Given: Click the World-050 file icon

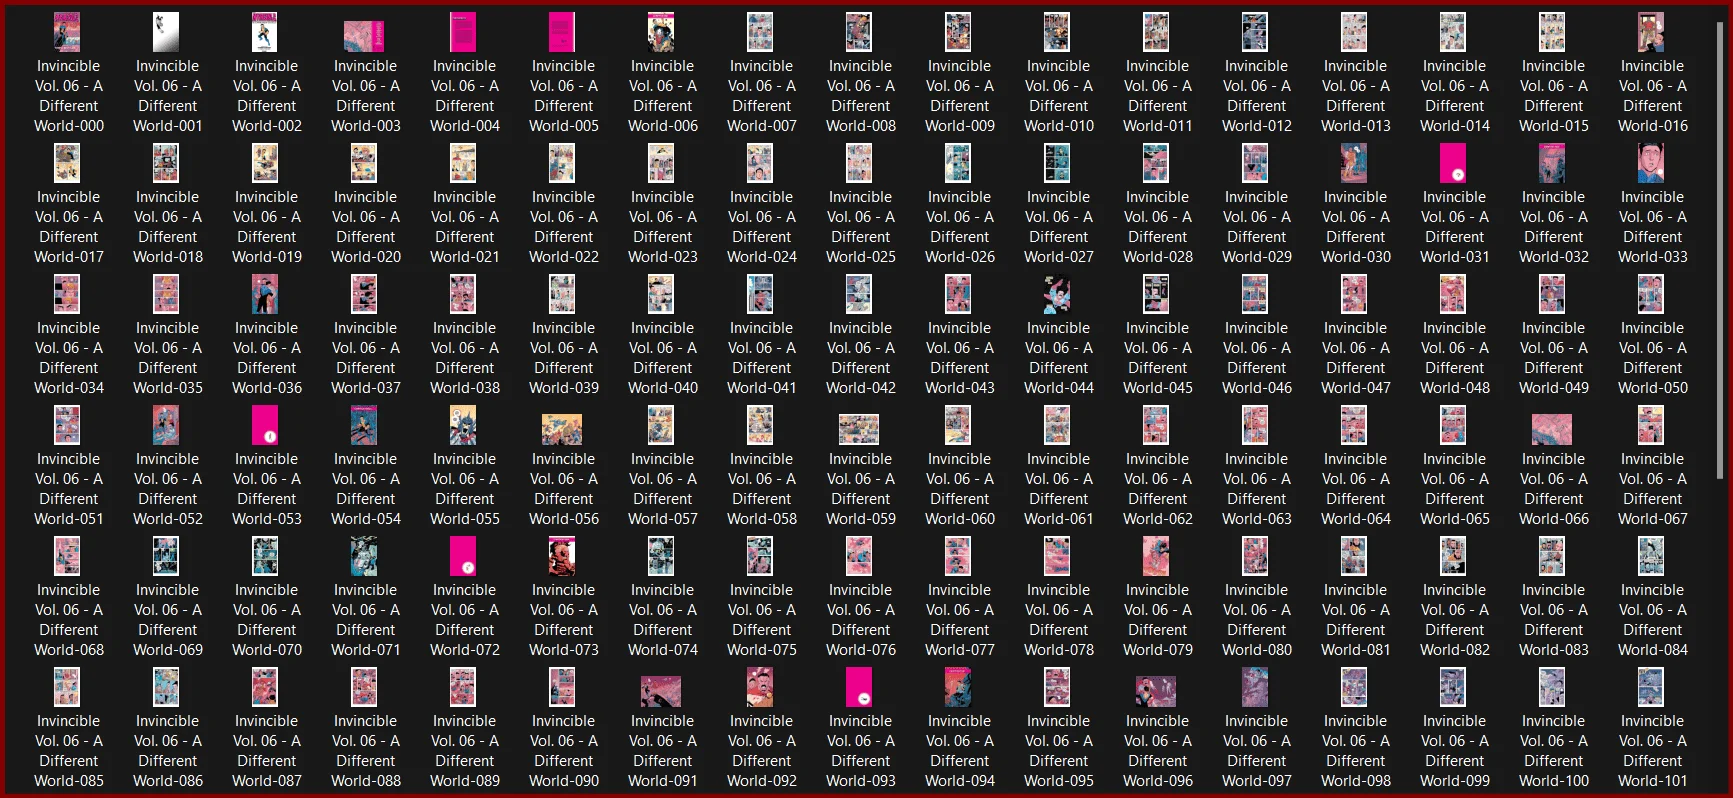Looking at the screenshot, I should [1651, 294].
